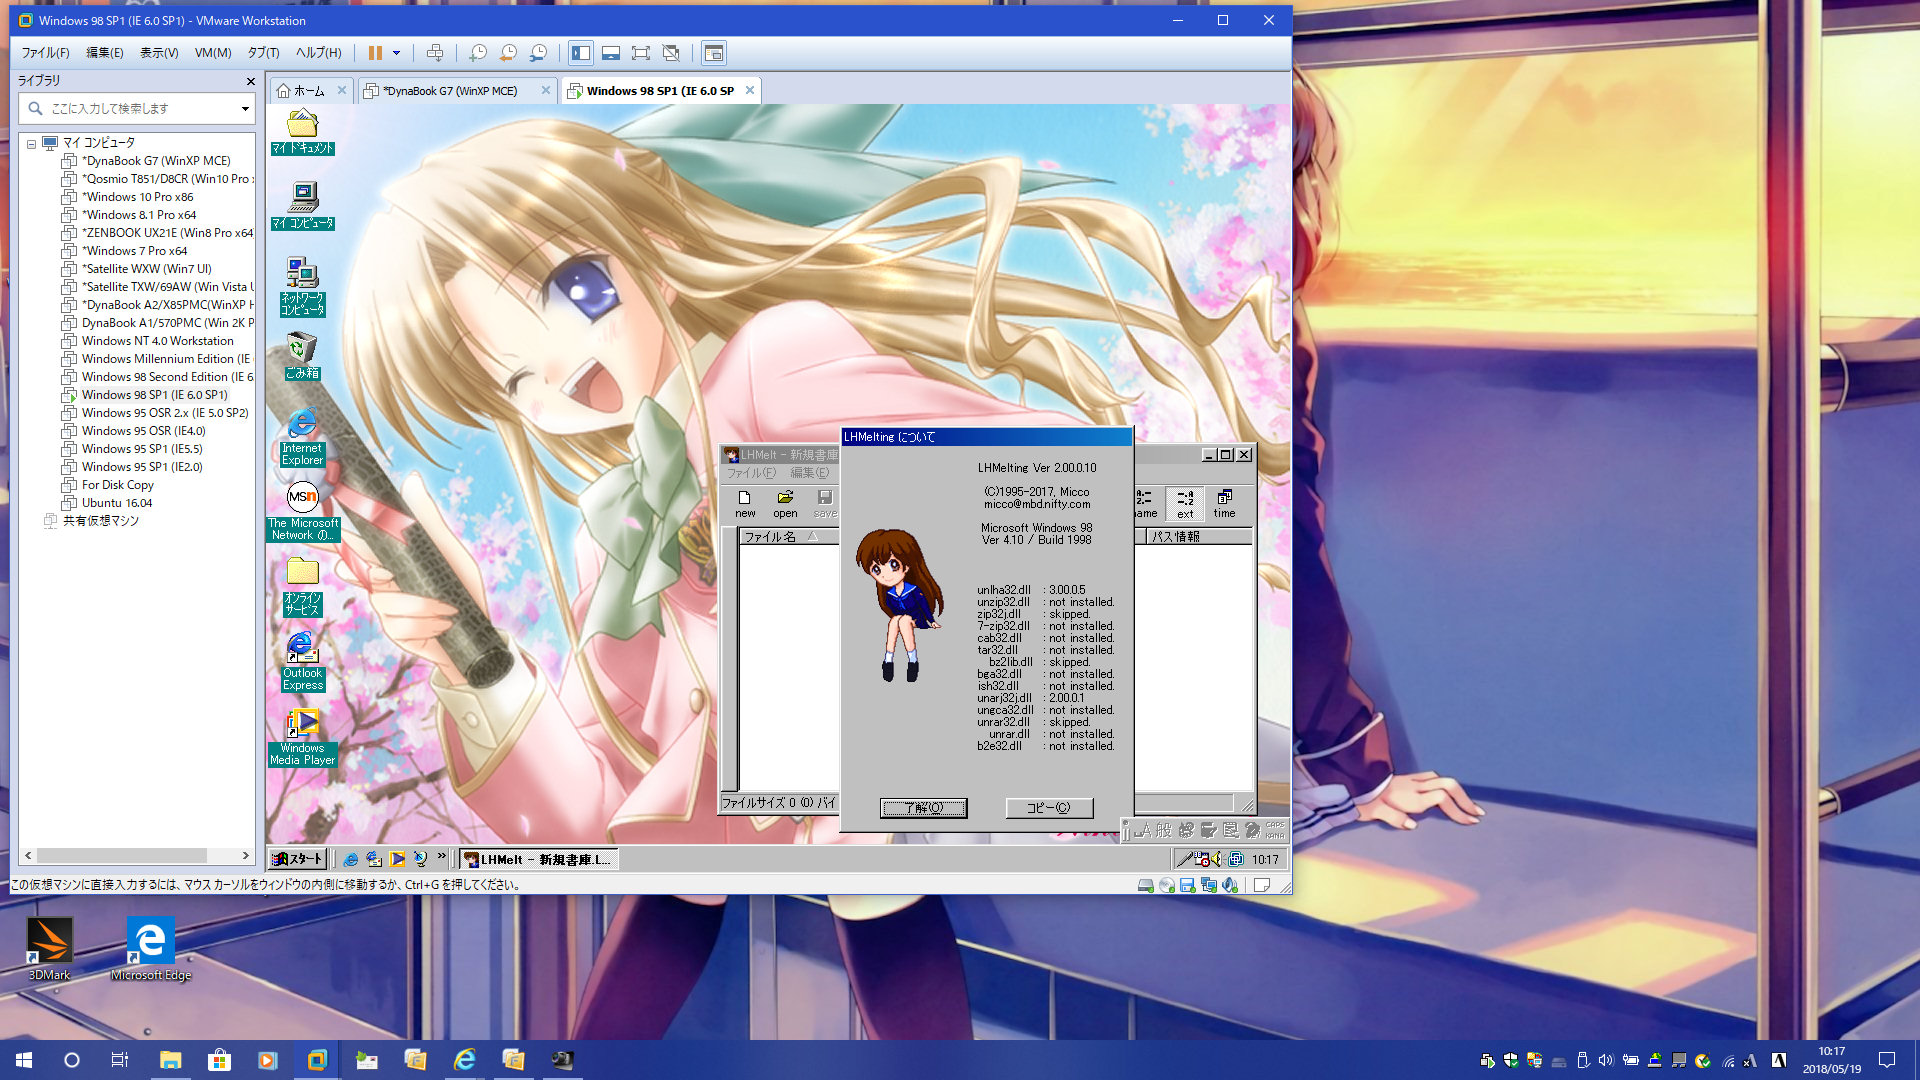Viewport: 1920px width, 1080px height.
Task: Click the full screen mode toolbar icon
Action: pos(641,53)
